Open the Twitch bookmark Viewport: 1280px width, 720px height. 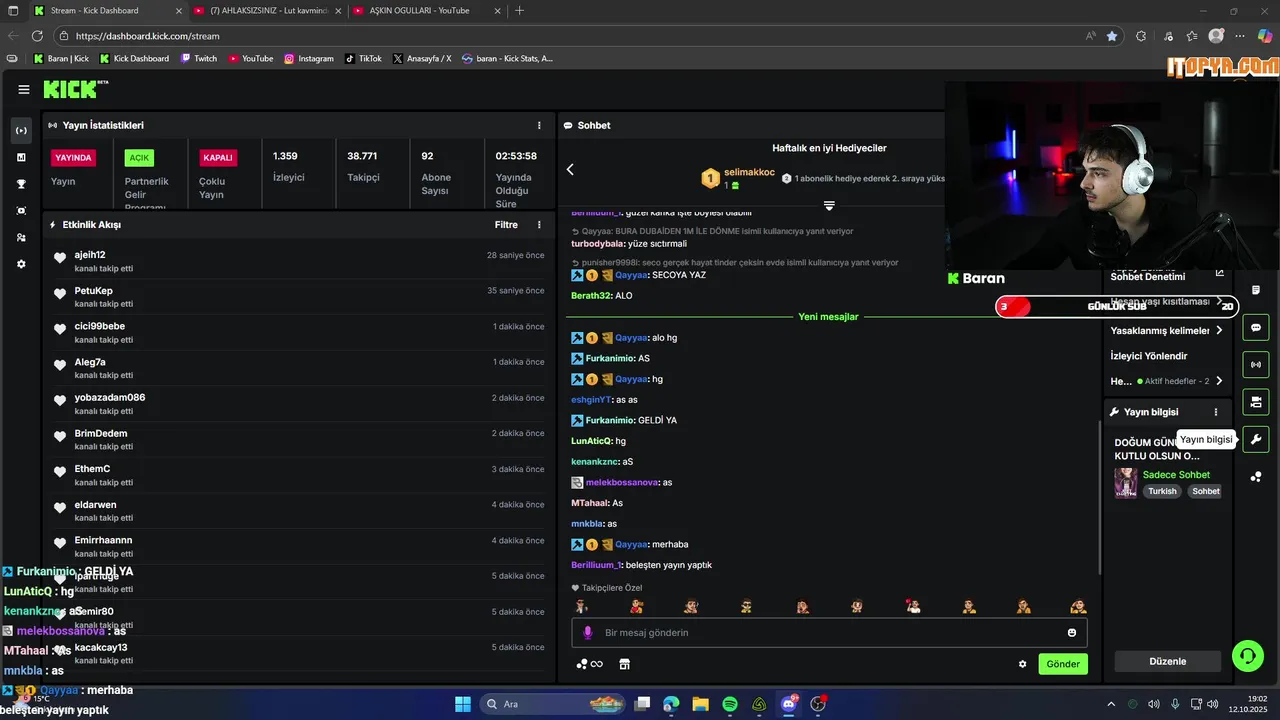[x=199, y=58]
